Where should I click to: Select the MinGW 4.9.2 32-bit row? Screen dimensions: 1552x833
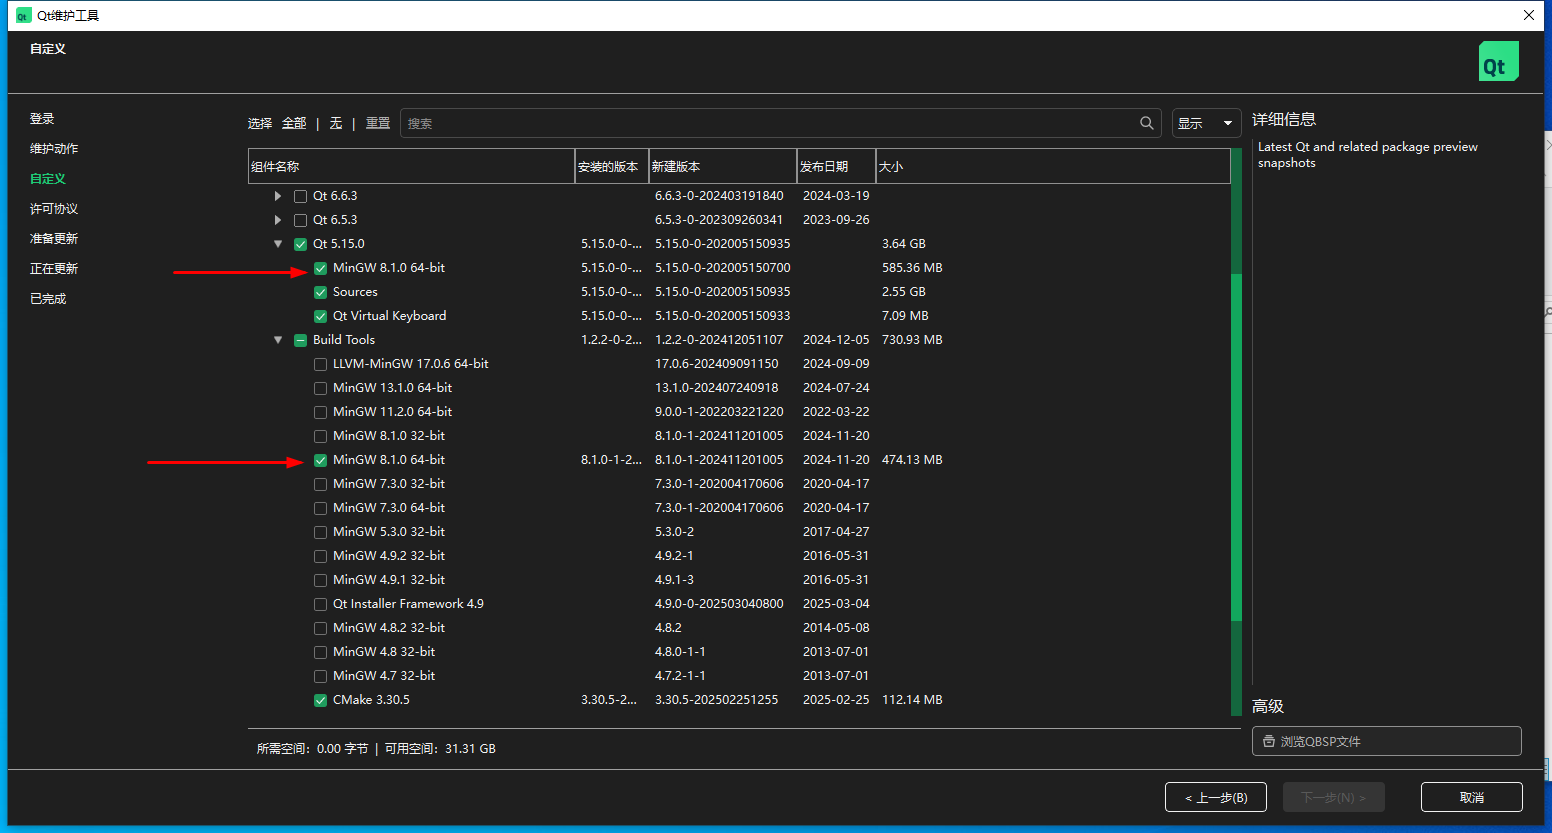click(739, 556)
